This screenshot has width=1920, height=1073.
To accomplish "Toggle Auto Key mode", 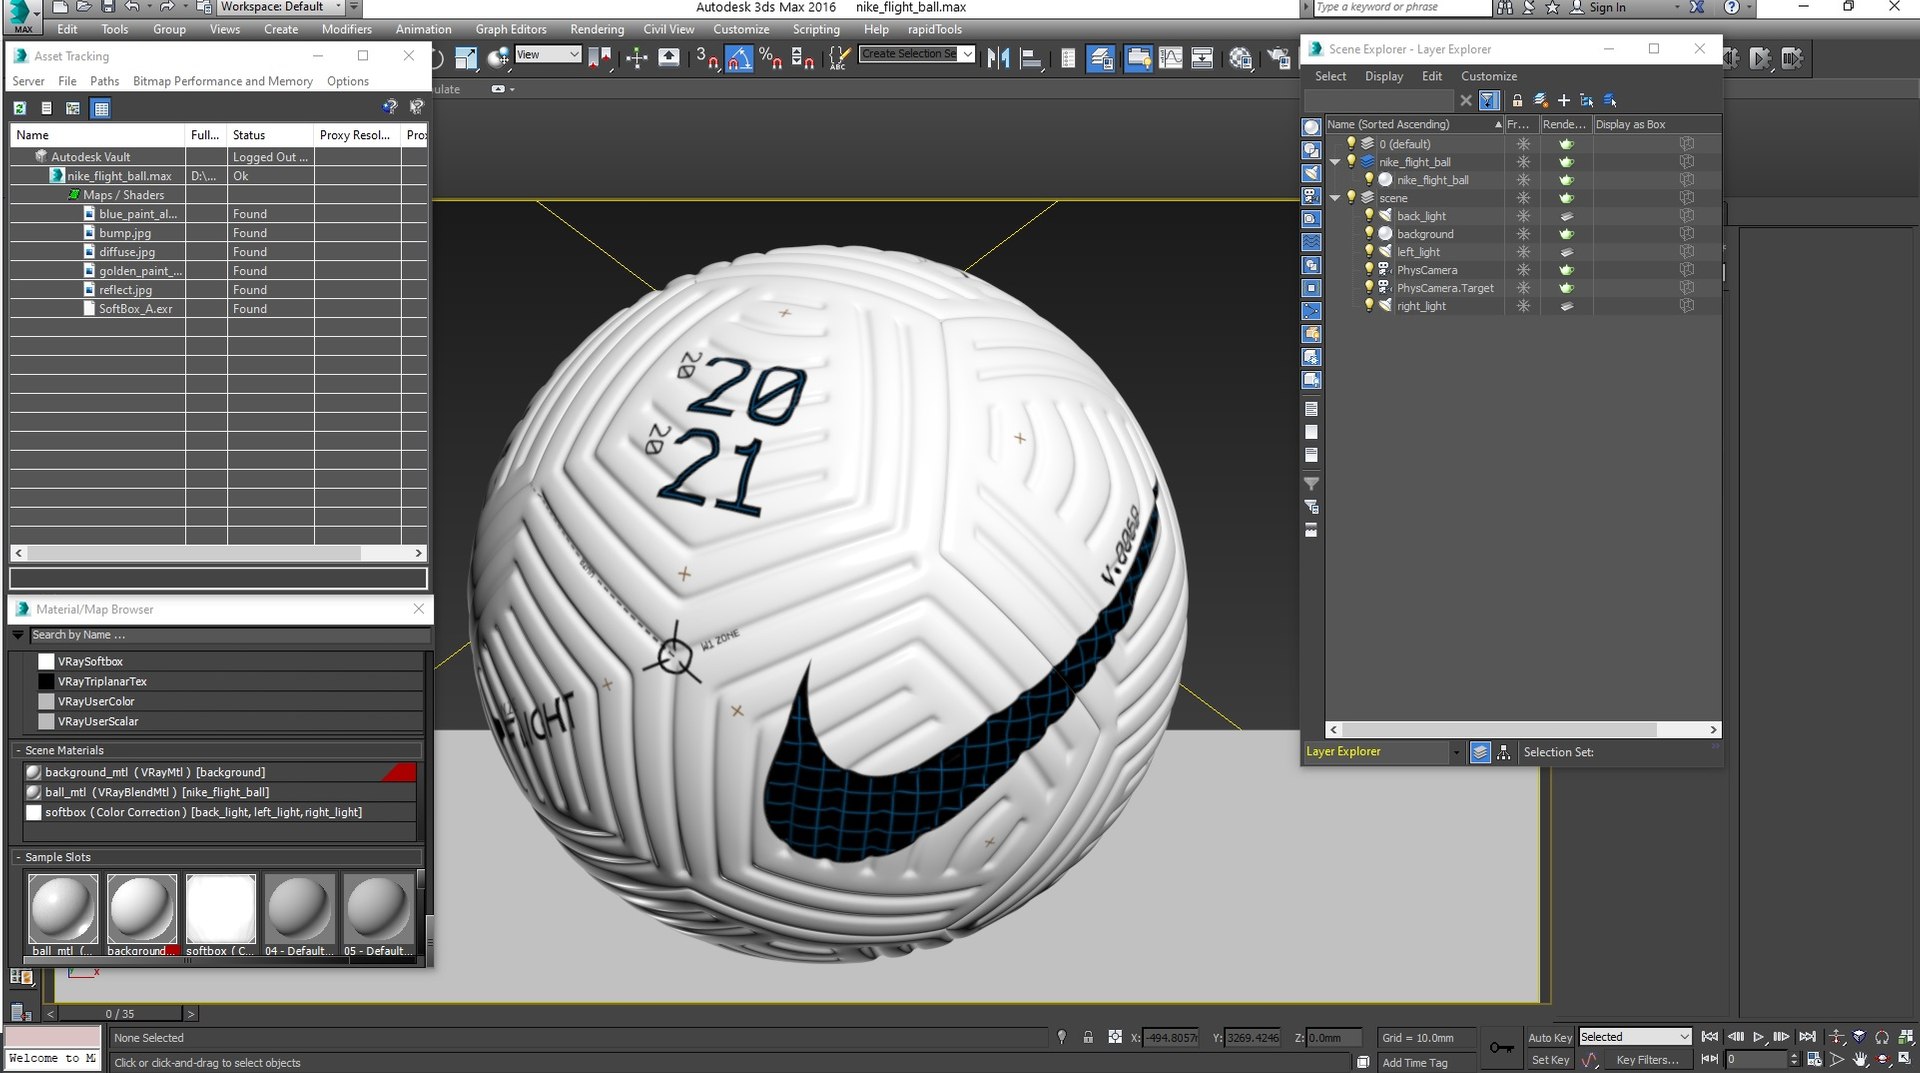I will pyautogui.click(x=1549, y=1038).
